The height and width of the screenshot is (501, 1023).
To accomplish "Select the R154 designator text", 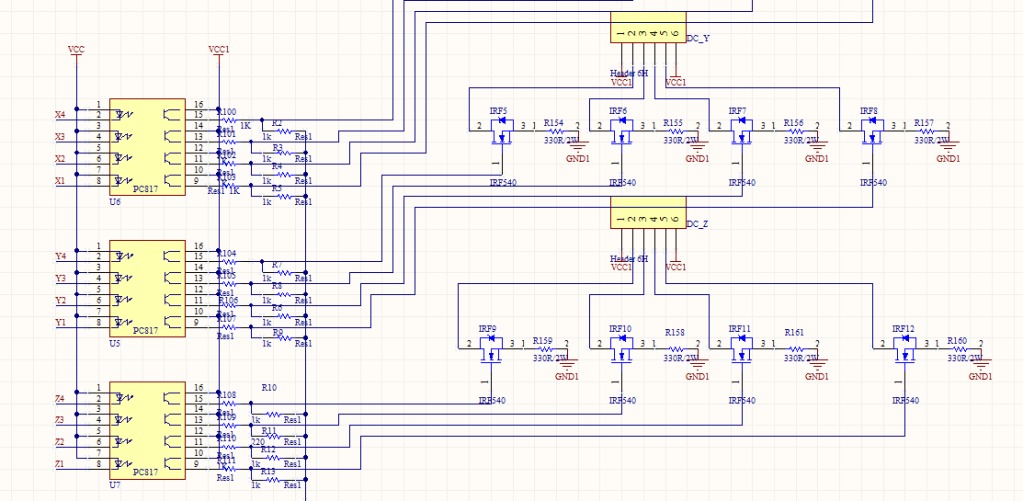I will (x=554, y=123).
